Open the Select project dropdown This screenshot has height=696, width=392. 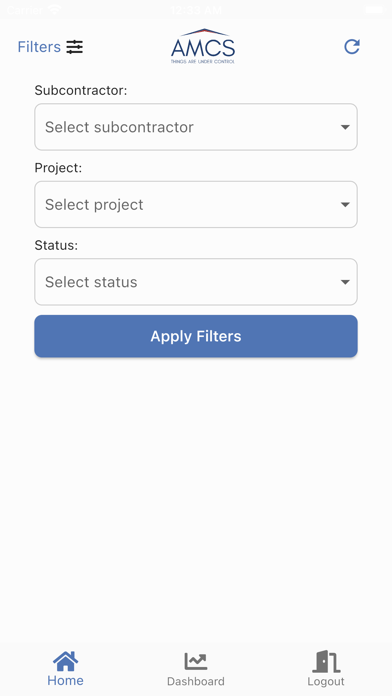point(196,204)
